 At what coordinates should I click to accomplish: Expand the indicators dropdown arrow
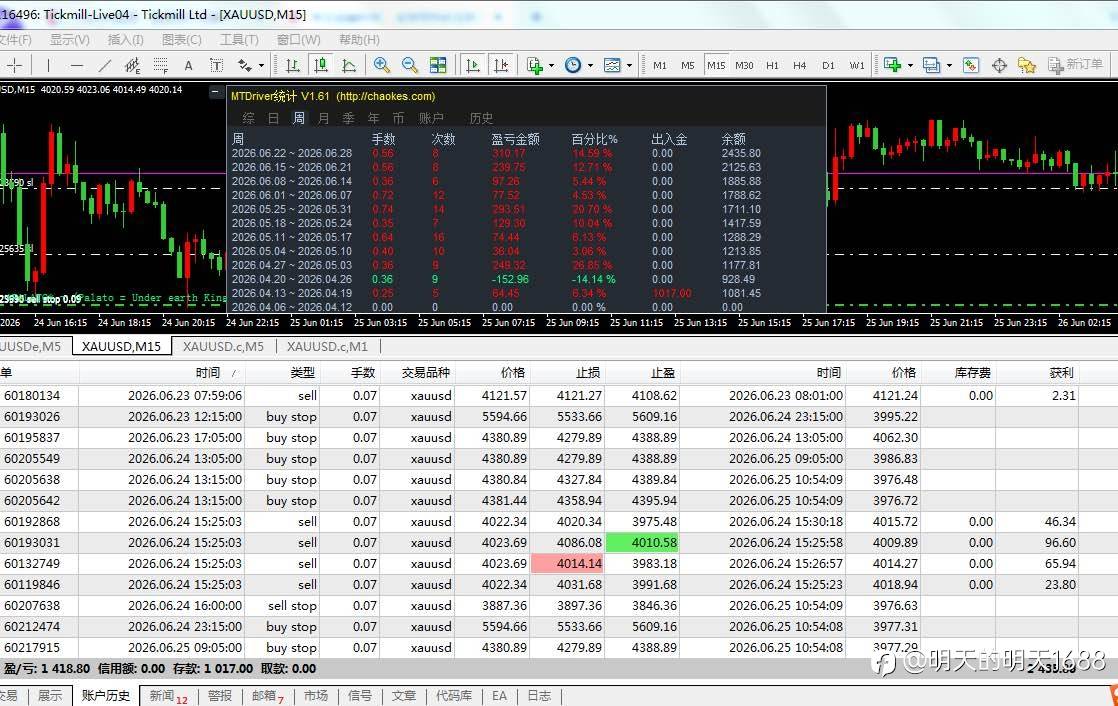point(551,66)
